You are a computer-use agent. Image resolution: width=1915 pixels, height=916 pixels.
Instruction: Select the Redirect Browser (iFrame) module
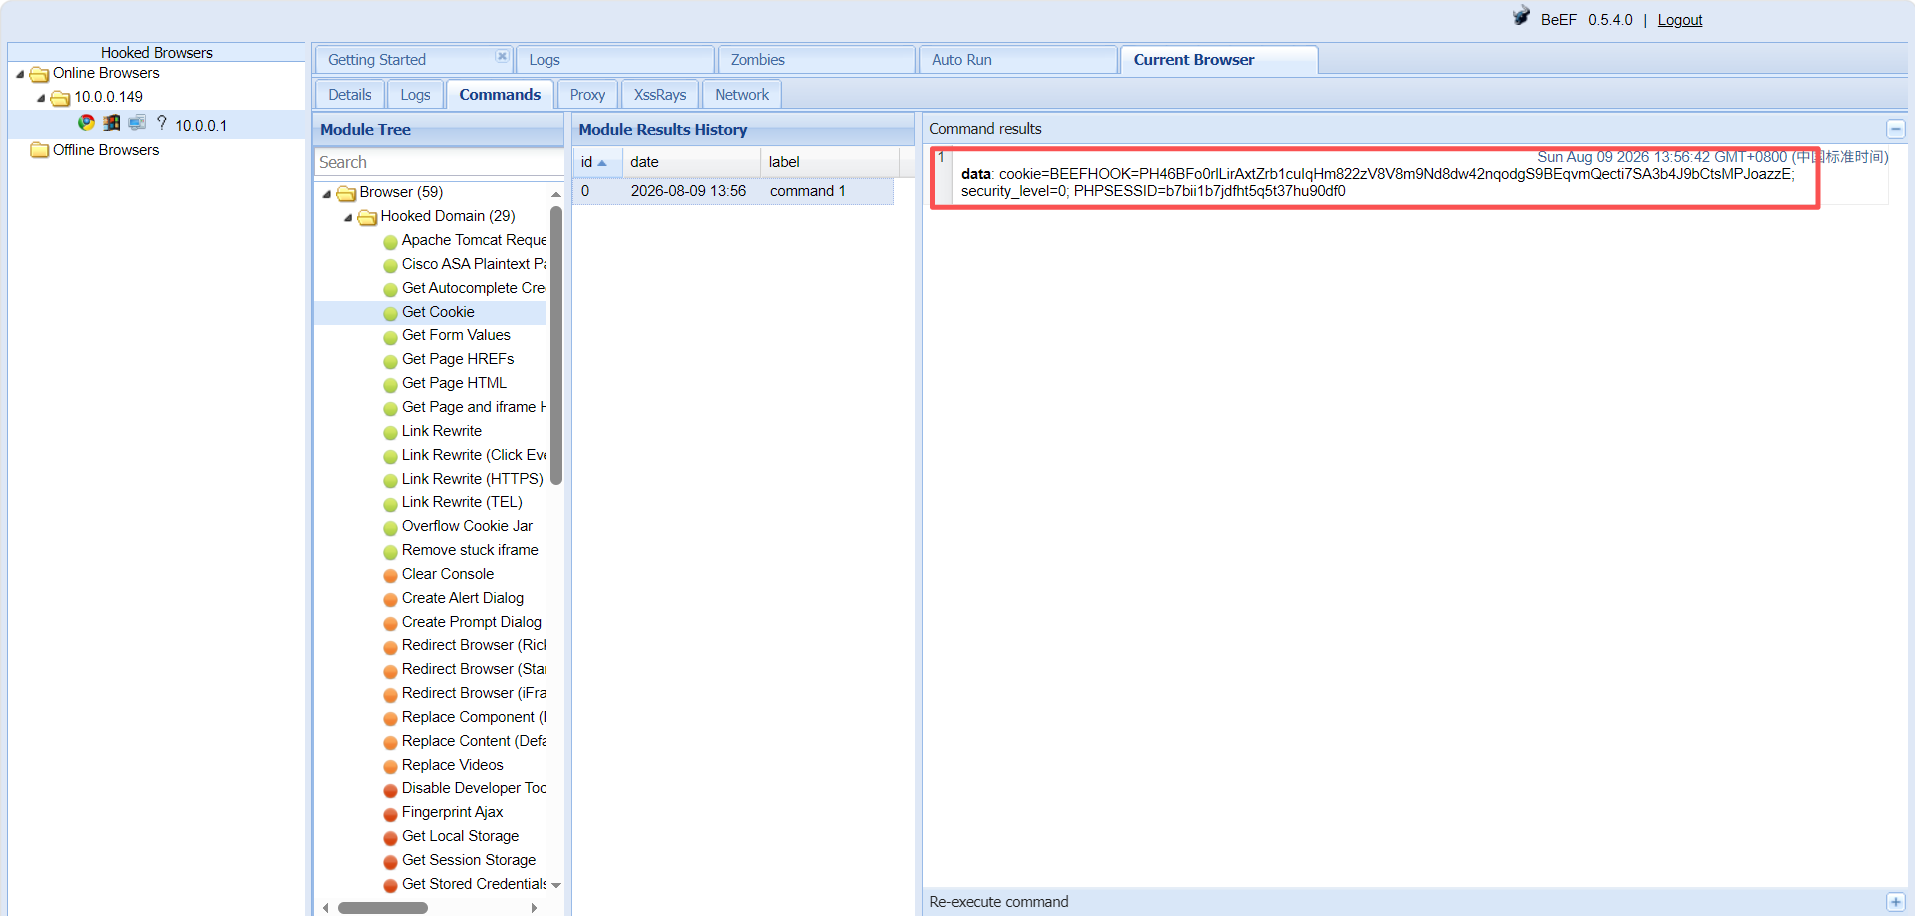[x=474, y=693]
